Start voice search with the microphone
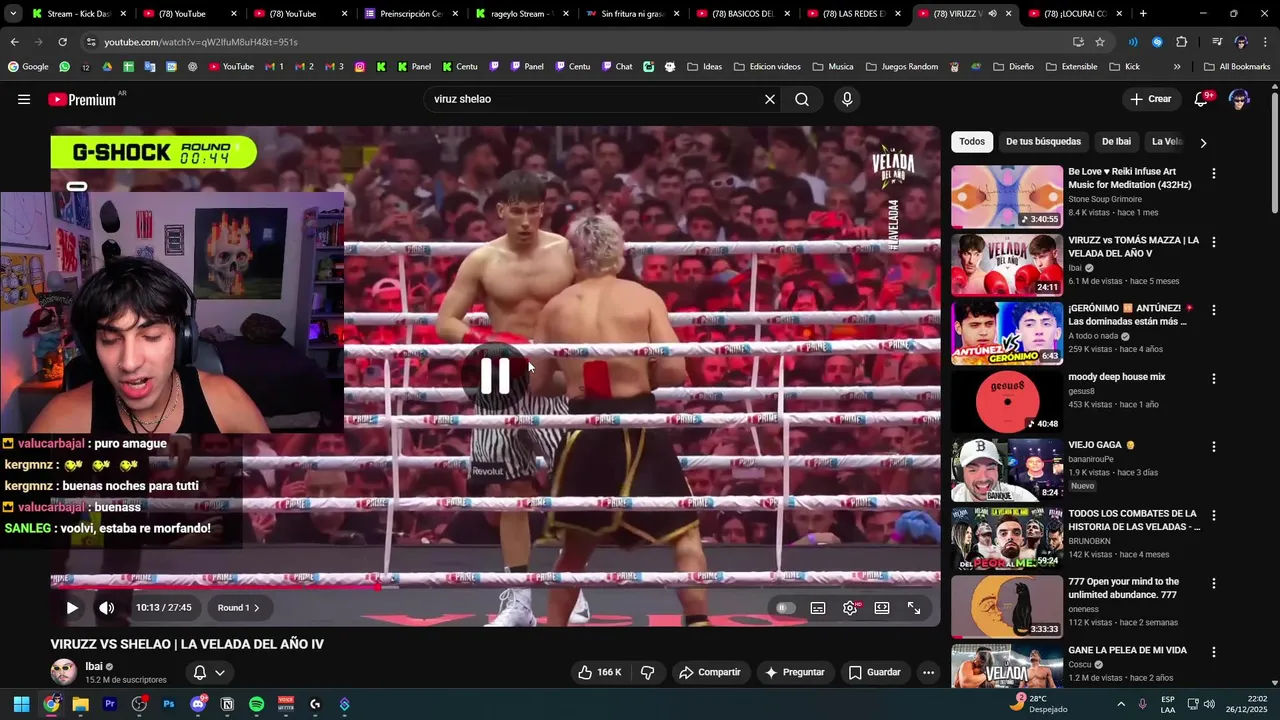Image resolution: width=1280 pixels, height=720 pixels. 847,99
